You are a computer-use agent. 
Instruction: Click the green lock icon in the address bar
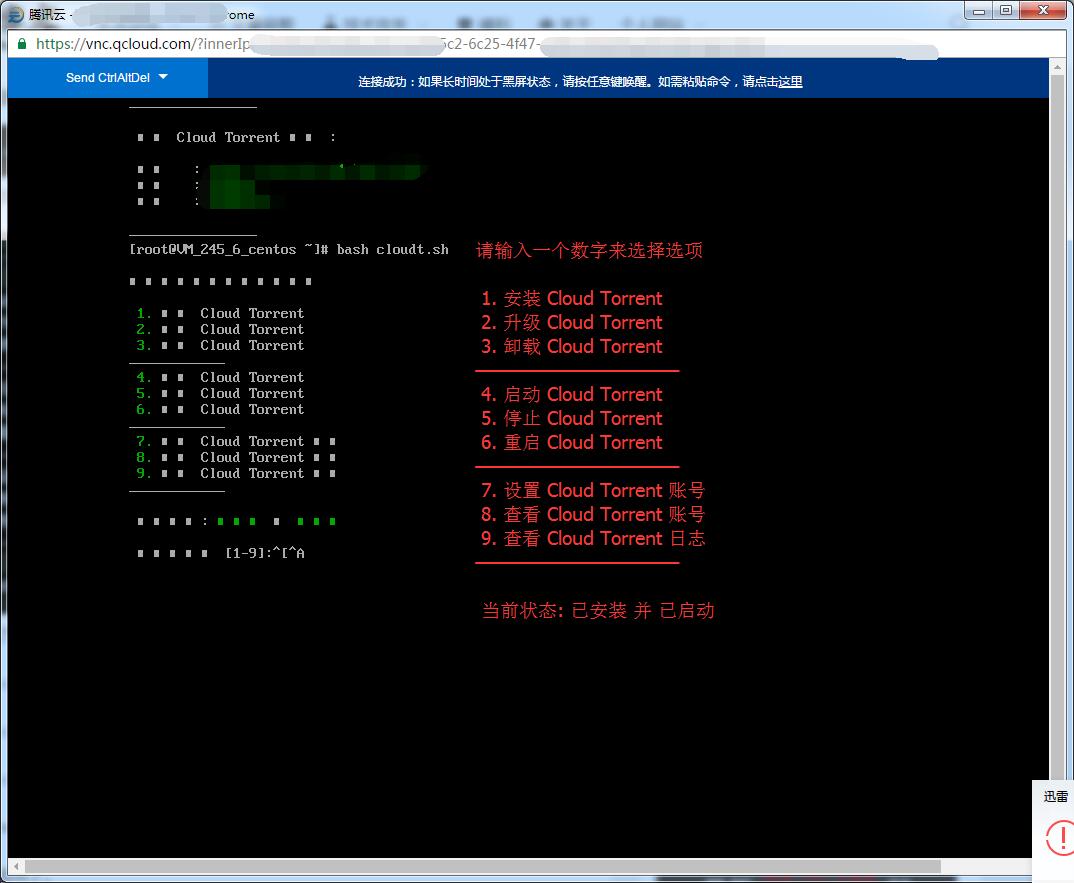pyautogui.click(x=22, y=44)
